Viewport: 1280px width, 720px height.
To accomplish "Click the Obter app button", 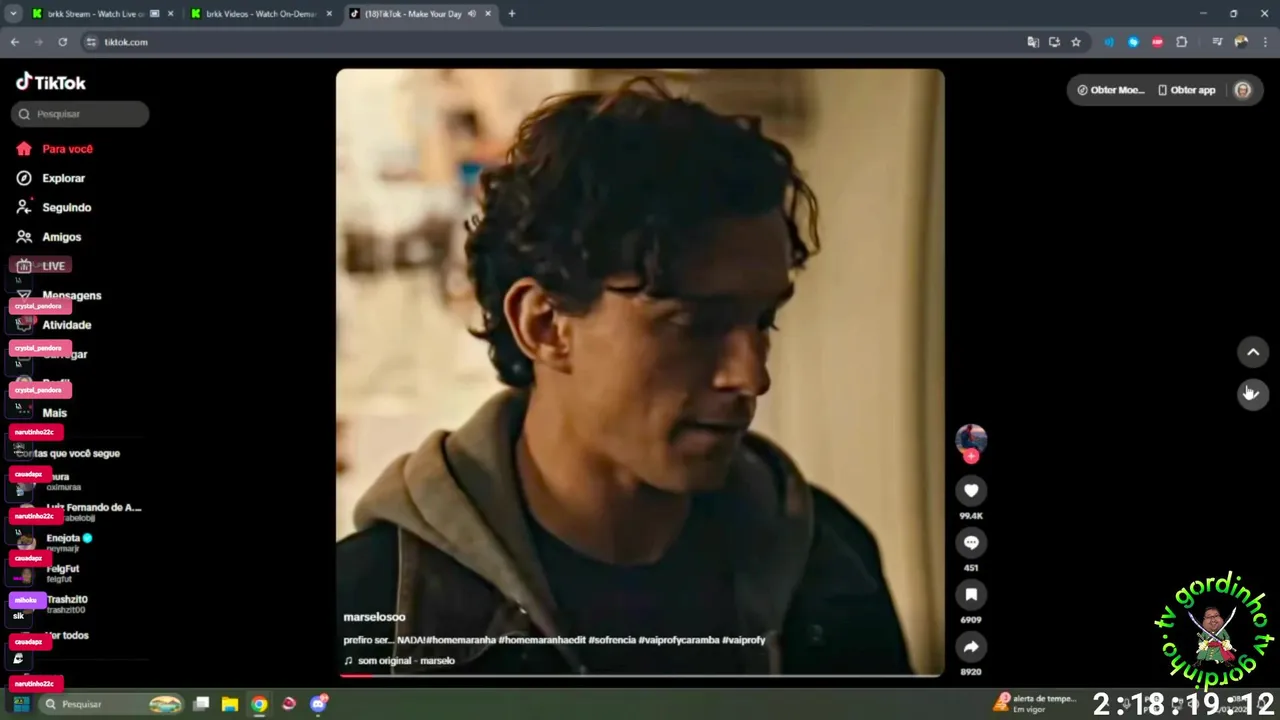I will point(1187,90).
